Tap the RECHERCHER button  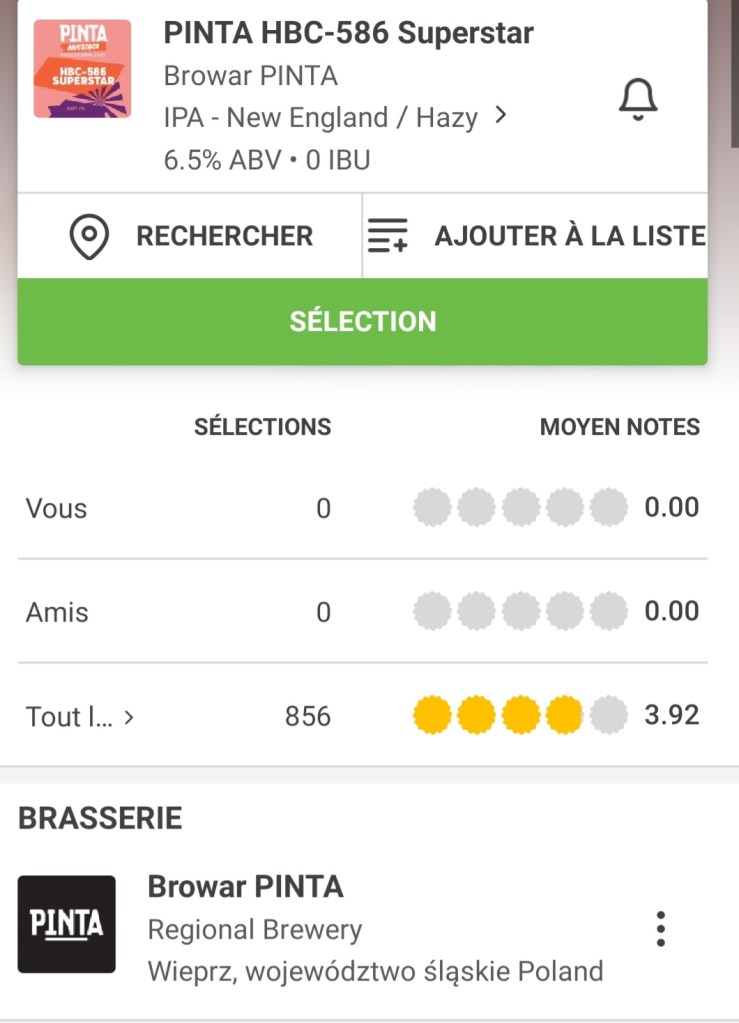pyautogui.click(x=224, y=236)
